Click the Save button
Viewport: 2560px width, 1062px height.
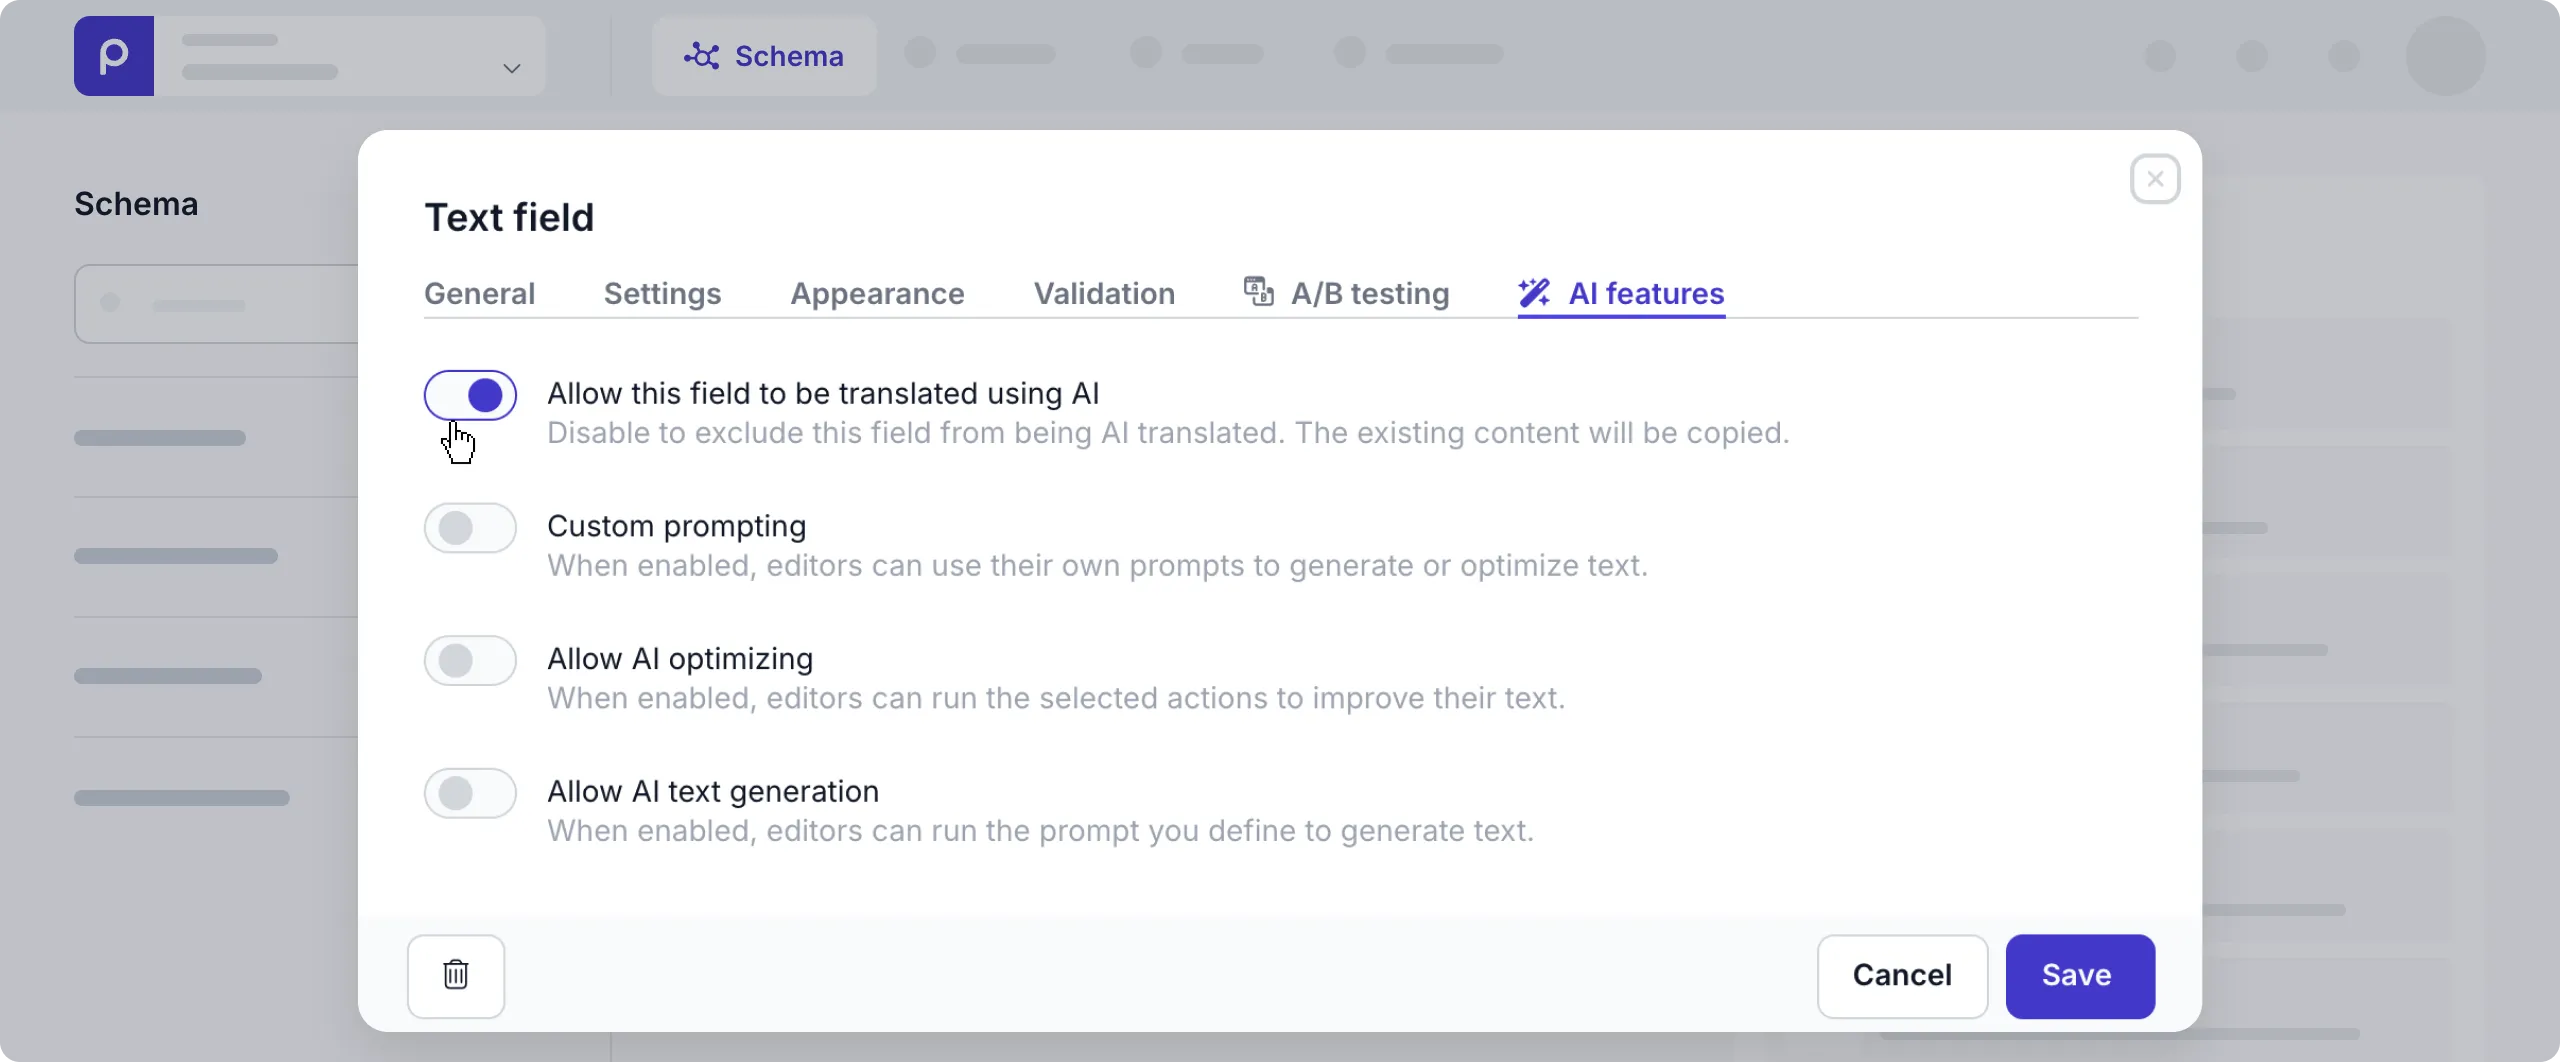[2080, 976]
